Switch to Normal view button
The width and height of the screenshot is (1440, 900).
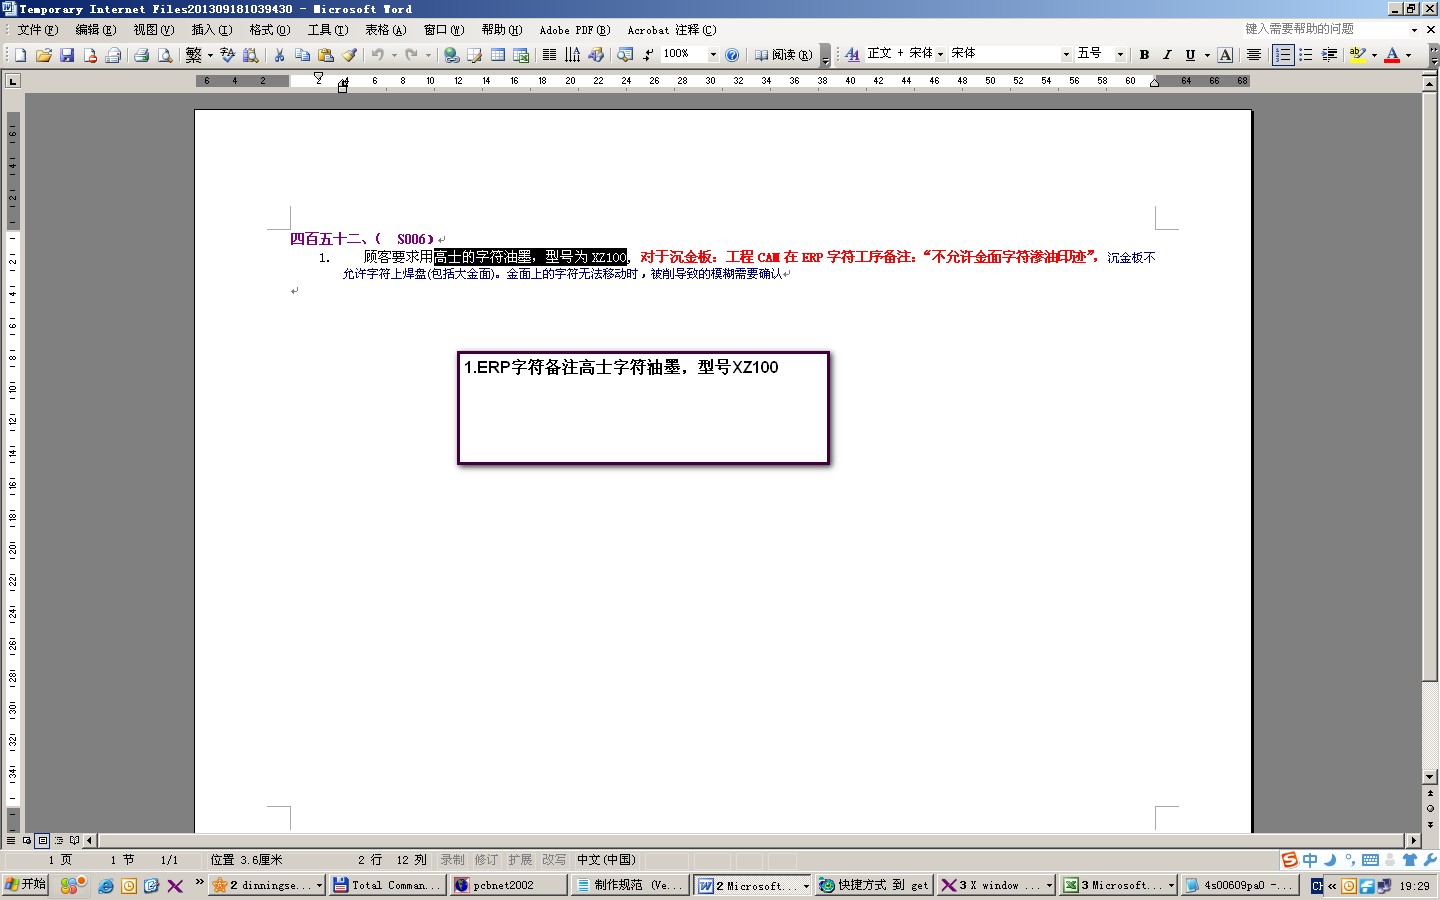11,840
